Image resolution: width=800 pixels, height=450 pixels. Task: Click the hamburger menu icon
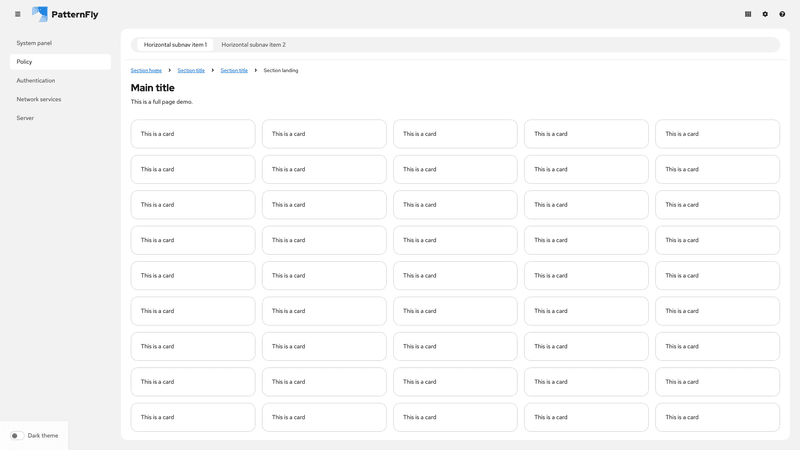pos(17,14)
